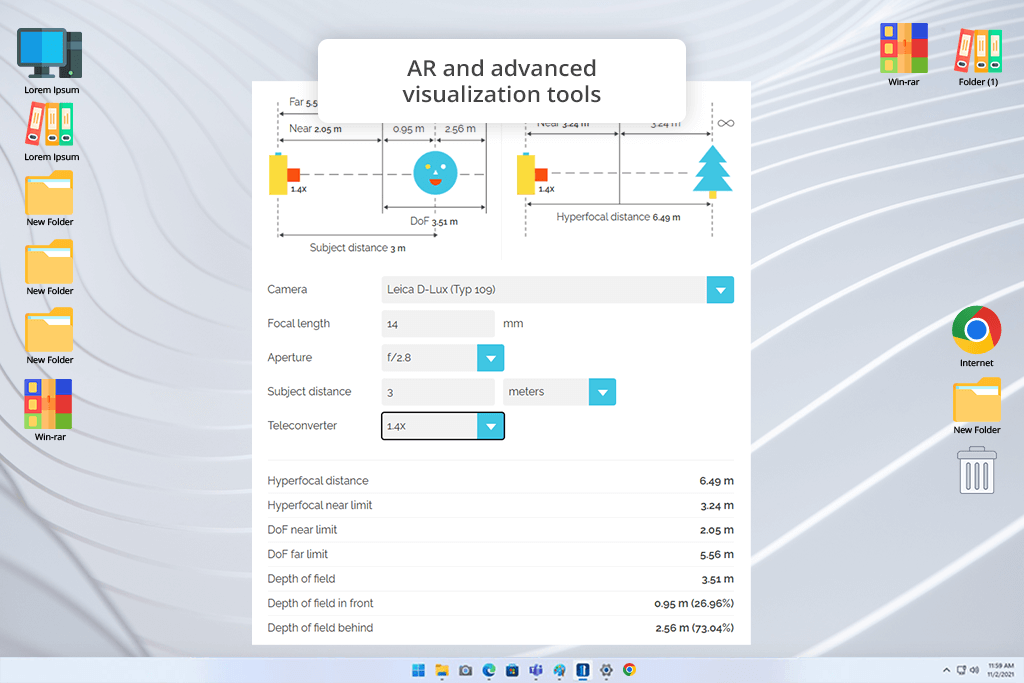
Task: Open the Win-rar icon on the left side
Action: [x=50, y=410]
